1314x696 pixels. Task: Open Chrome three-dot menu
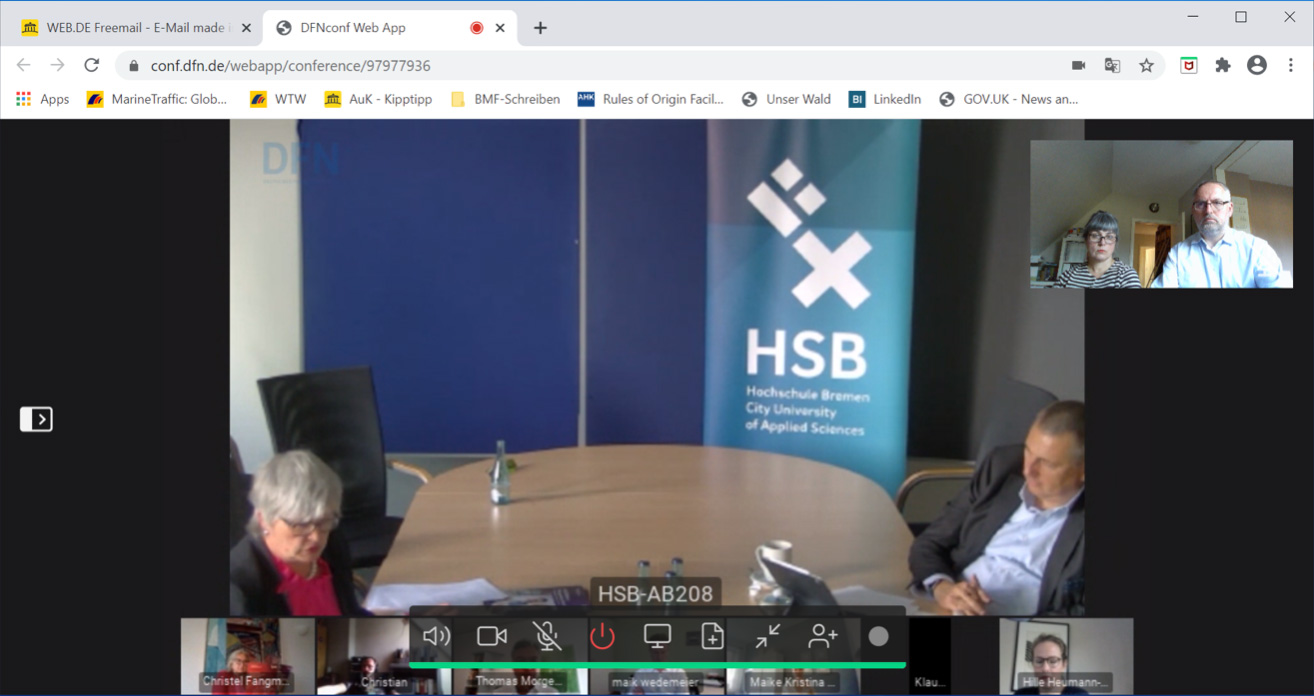(1291, 66)
